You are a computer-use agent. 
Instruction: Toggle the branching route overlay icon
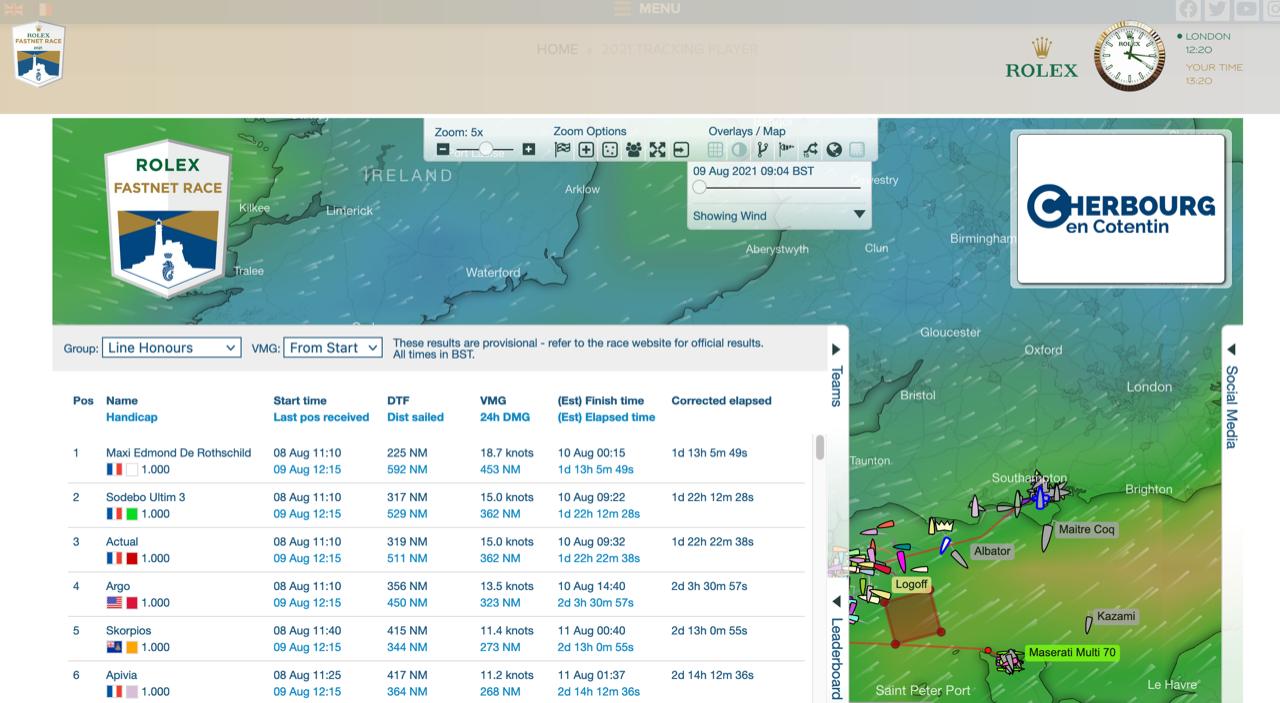763,150
